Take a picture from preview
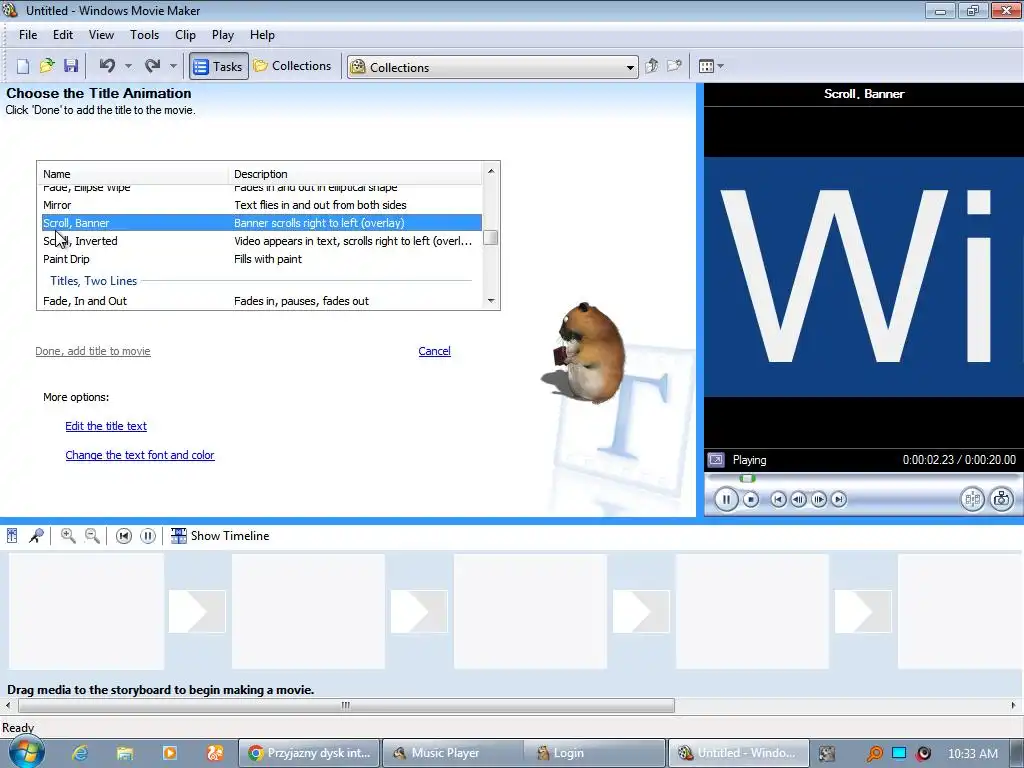Image resolution: width=1024 pixels, height=768 pixels. 1001,500
